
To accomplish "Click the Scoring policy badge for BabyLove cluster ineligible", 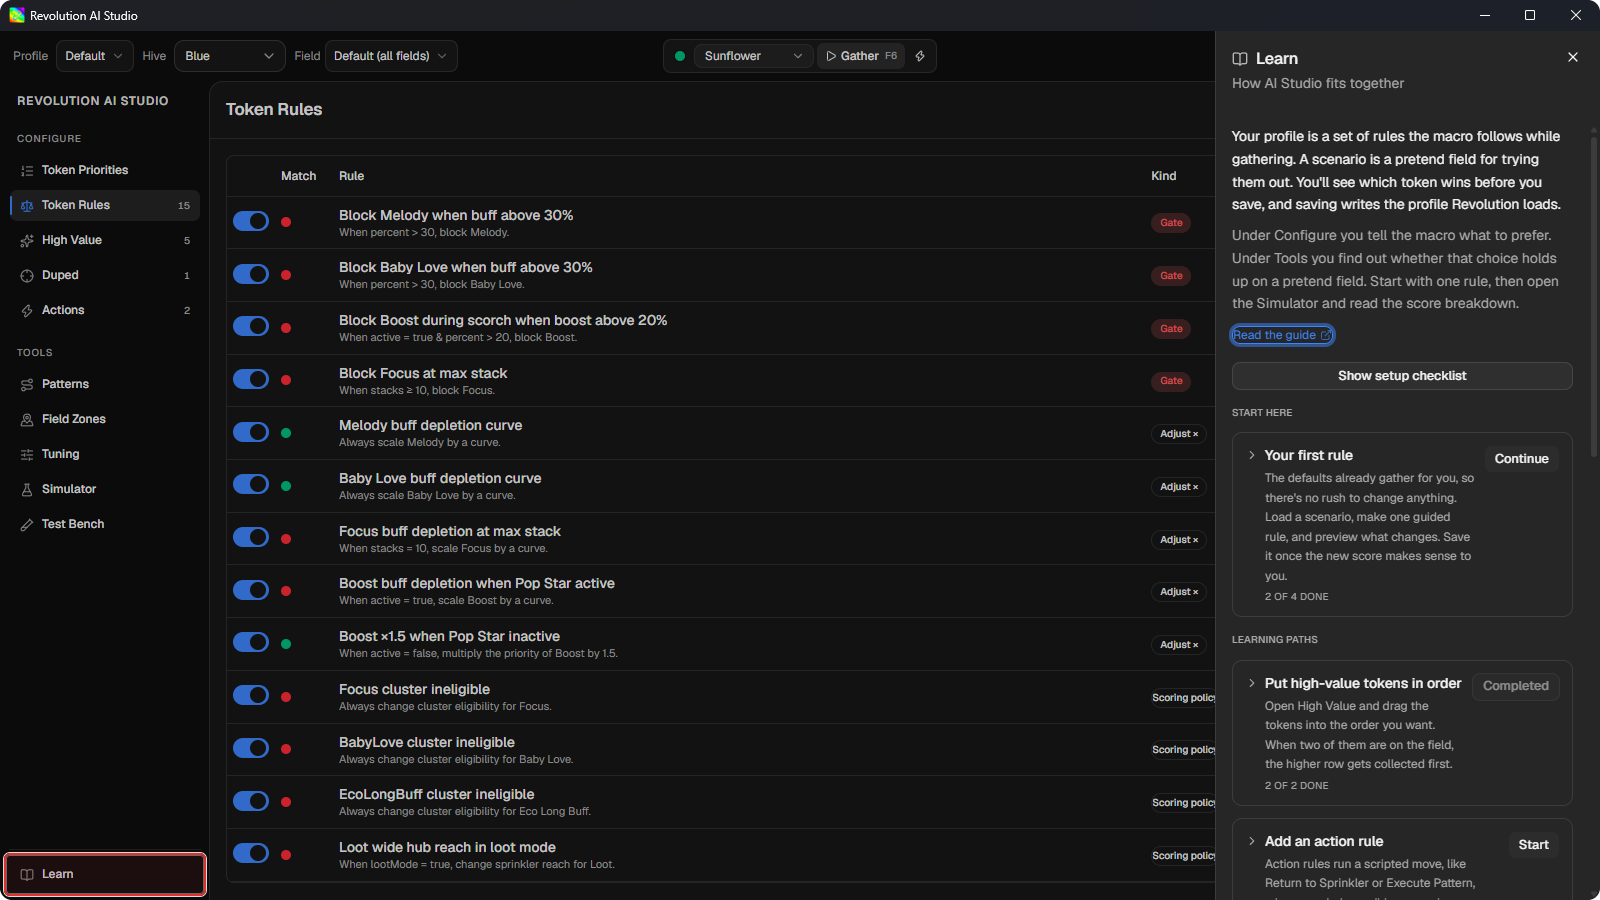I will (x=1183, y=750).
